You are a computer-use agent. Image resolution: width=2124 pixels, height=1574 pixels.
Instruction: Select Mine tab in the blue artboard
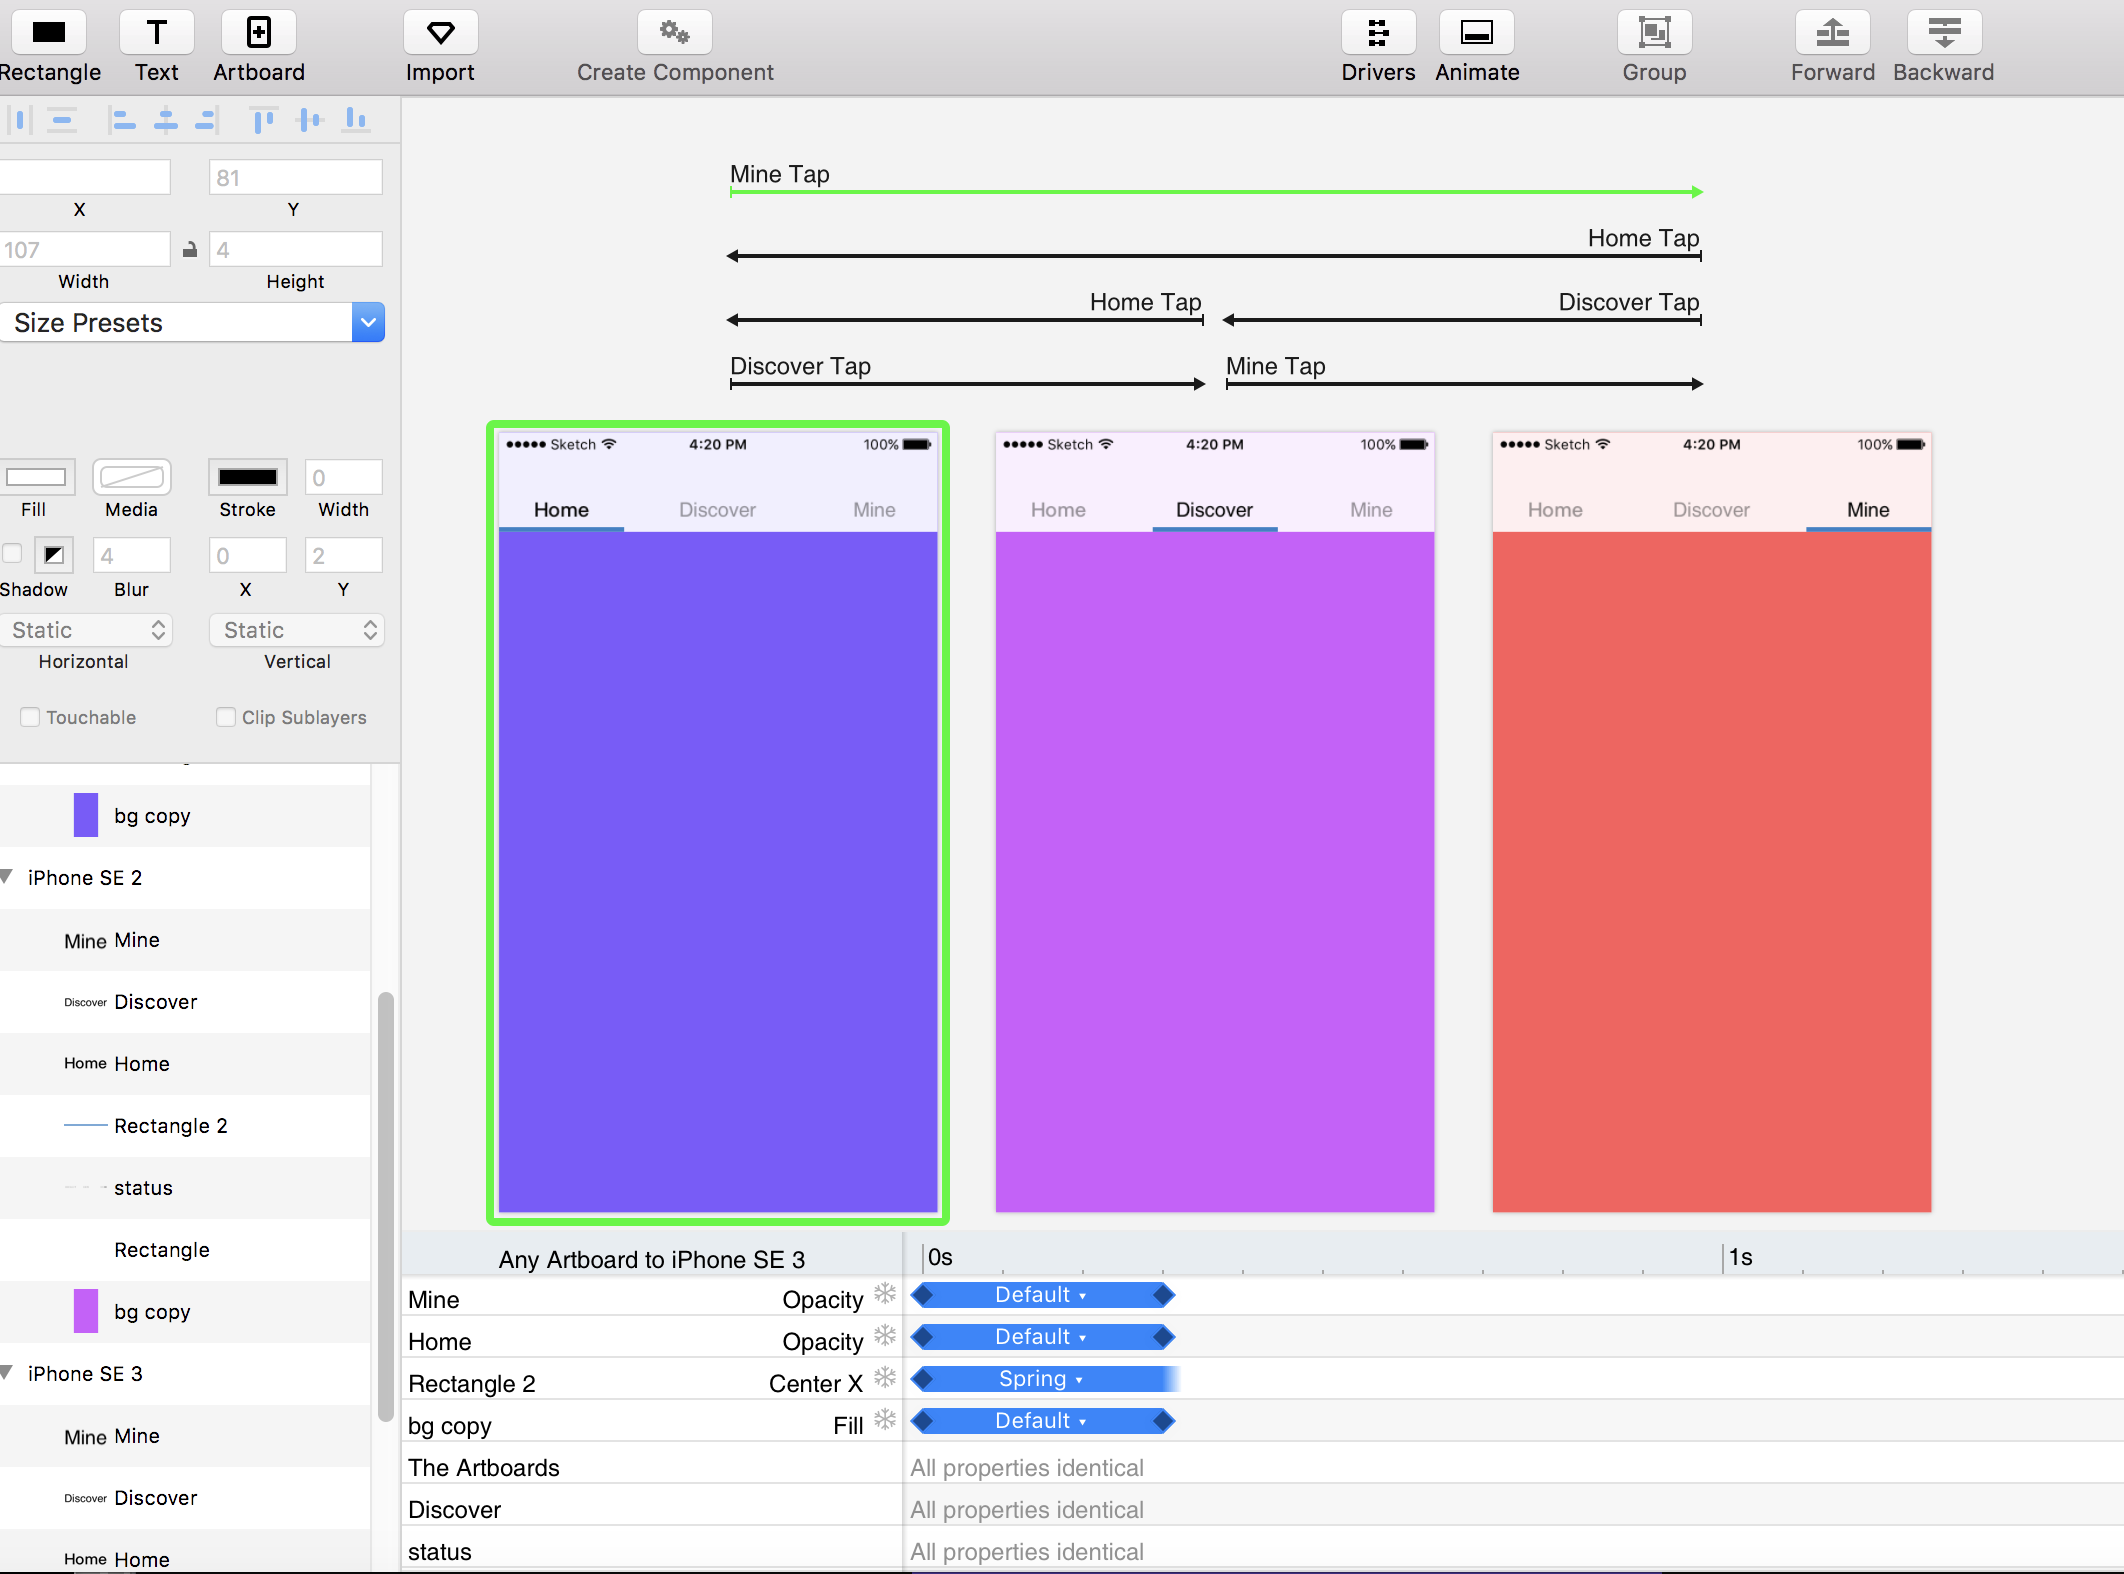874,510
